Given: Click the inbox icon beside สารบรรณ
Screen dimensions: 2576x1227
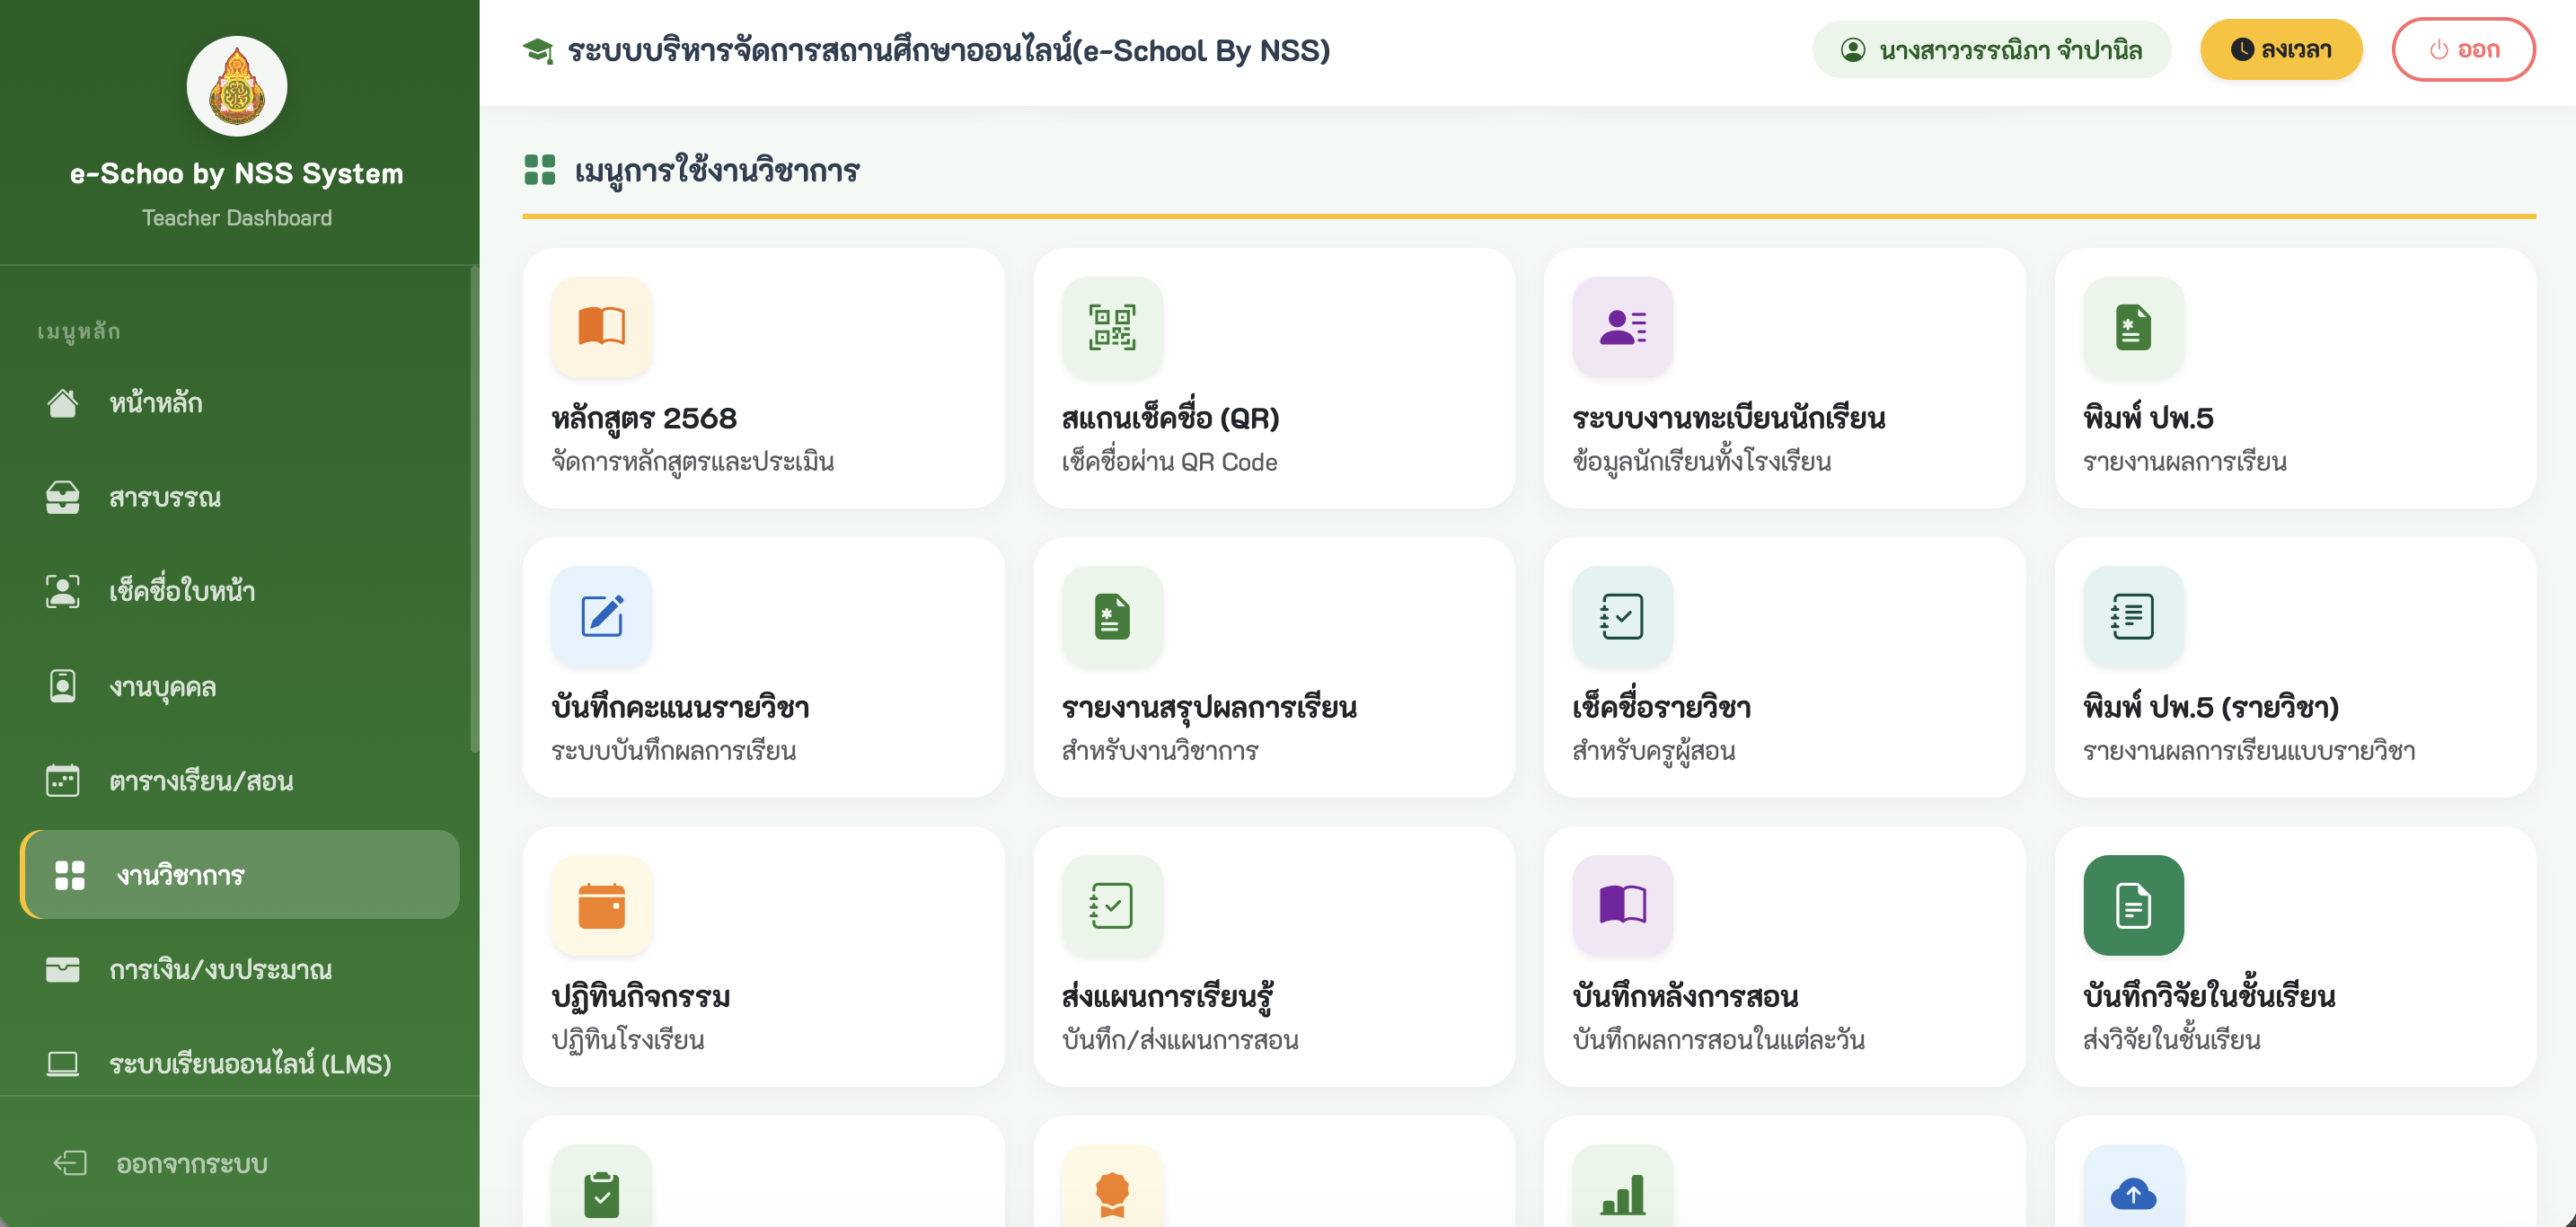Looking at the screenshot, I should click(62, 497).
